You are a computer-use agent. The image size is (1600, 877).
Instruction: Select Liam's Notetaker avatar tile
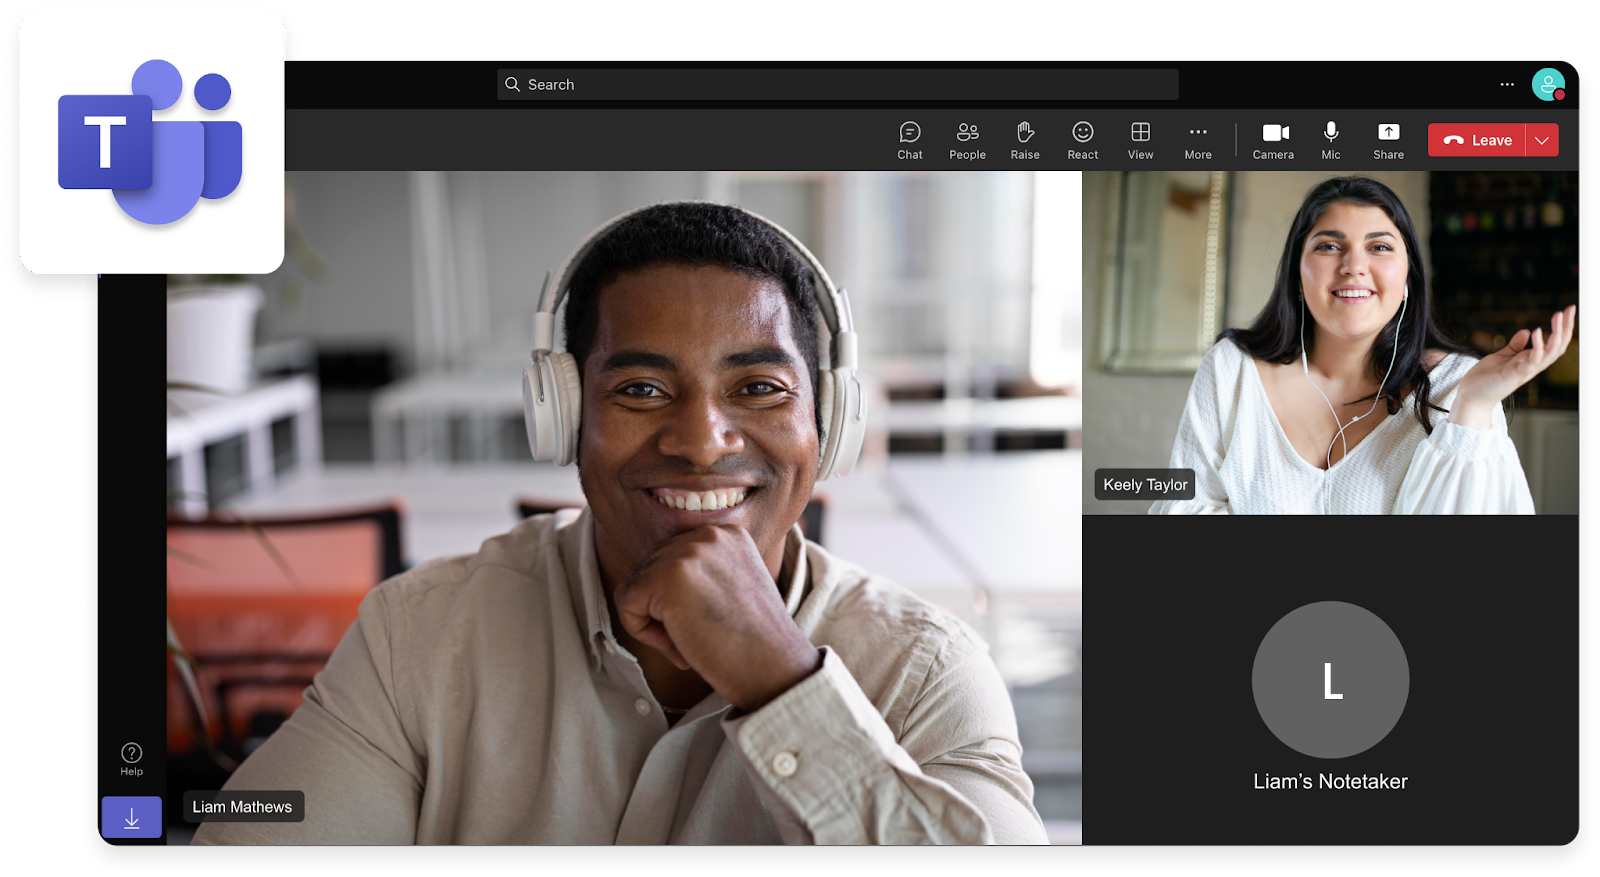point(1330,680)
